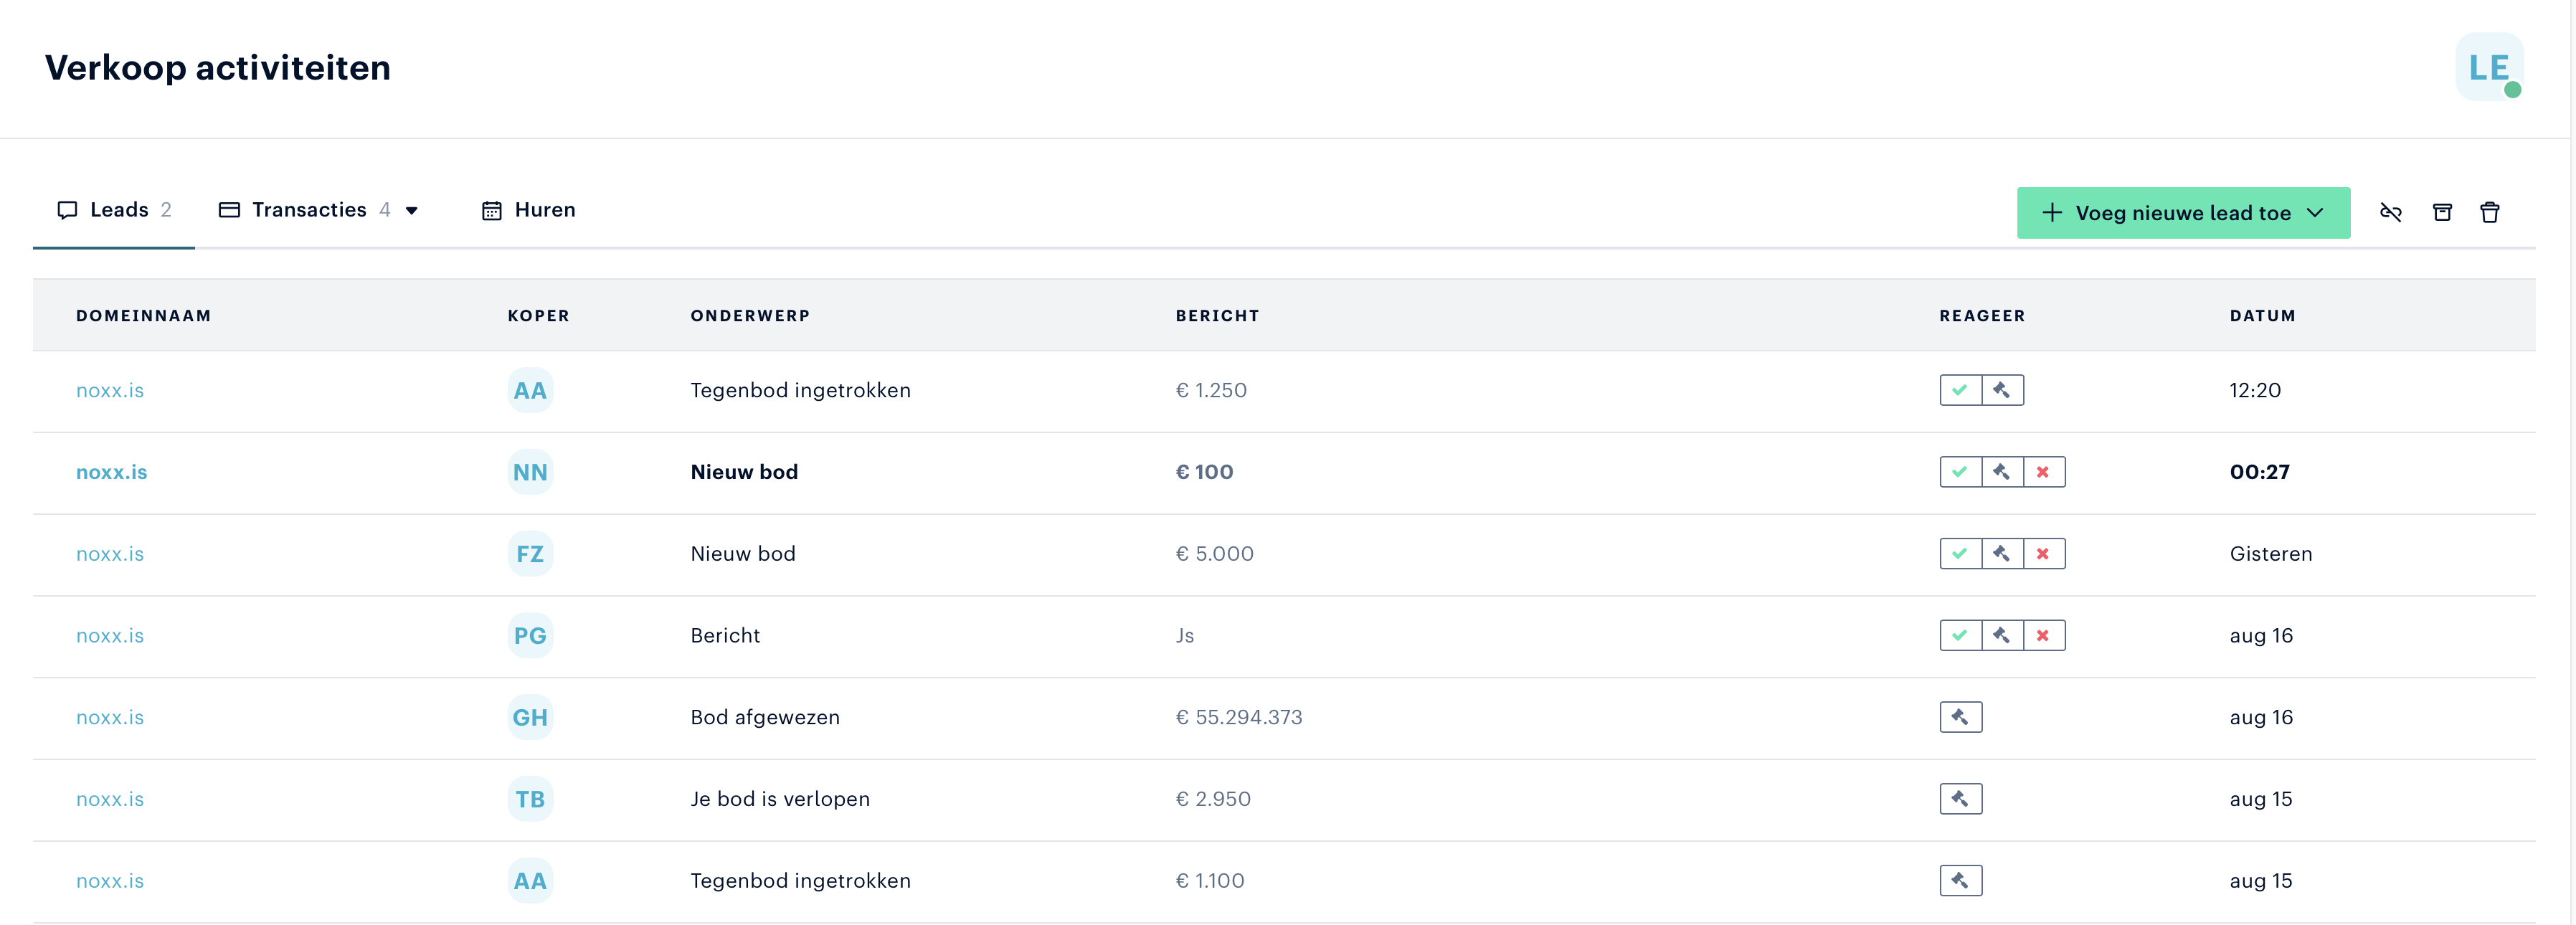Accept the € 5.000 bid from FZ

click(x=1960, y=554)
